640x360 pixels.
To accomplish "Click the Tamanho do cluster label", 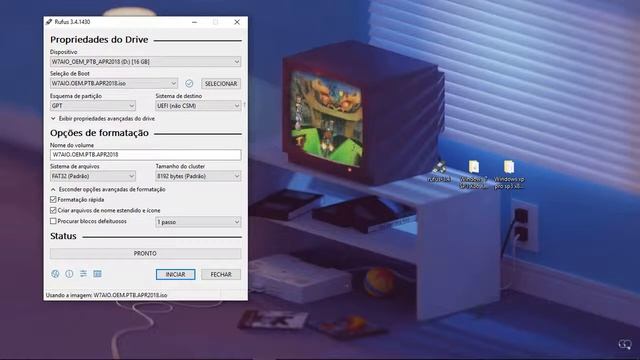I will click(x=180, y=167).
